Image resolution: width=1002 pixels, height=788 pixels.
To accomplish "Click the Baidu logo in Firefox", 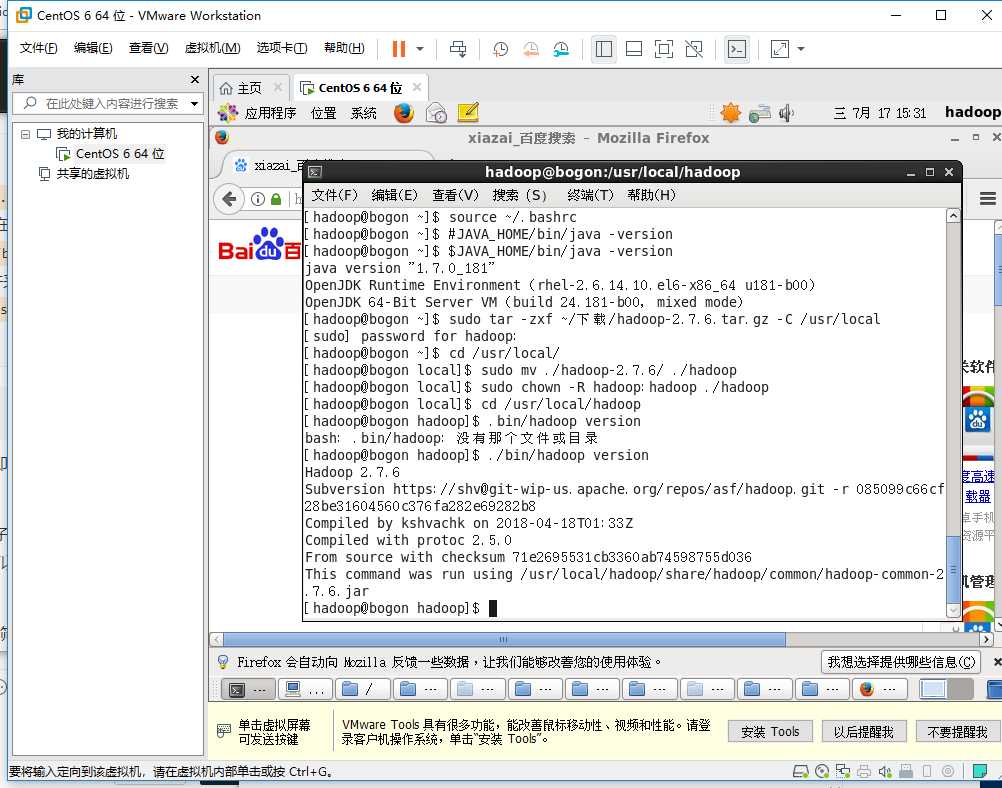I will 258,246.
